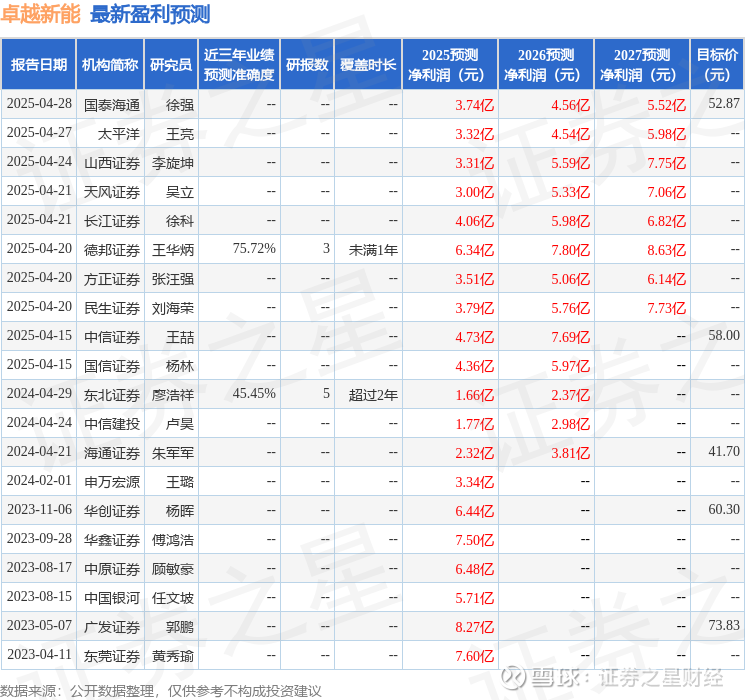Click target price 58.00
Viewport: 745px width, 700px height.
pos(724,336)
